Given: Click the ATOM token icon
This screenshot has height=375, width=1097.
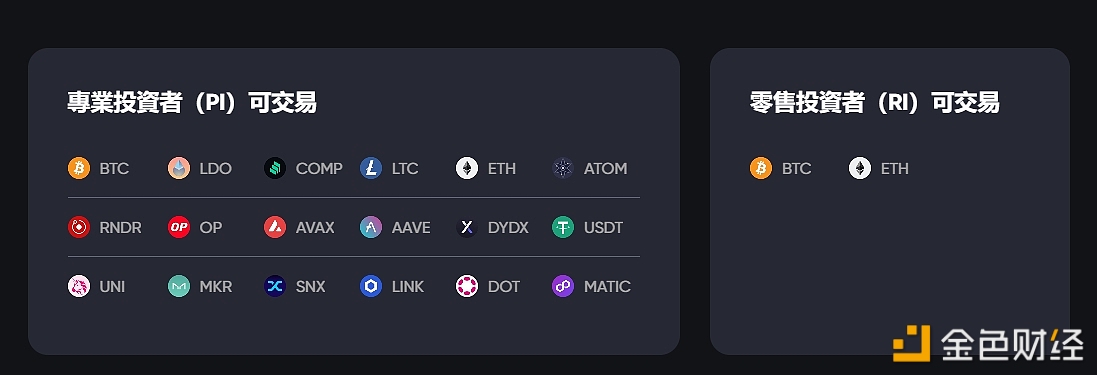Looking at the screenshot, I should tap(563, 169).
